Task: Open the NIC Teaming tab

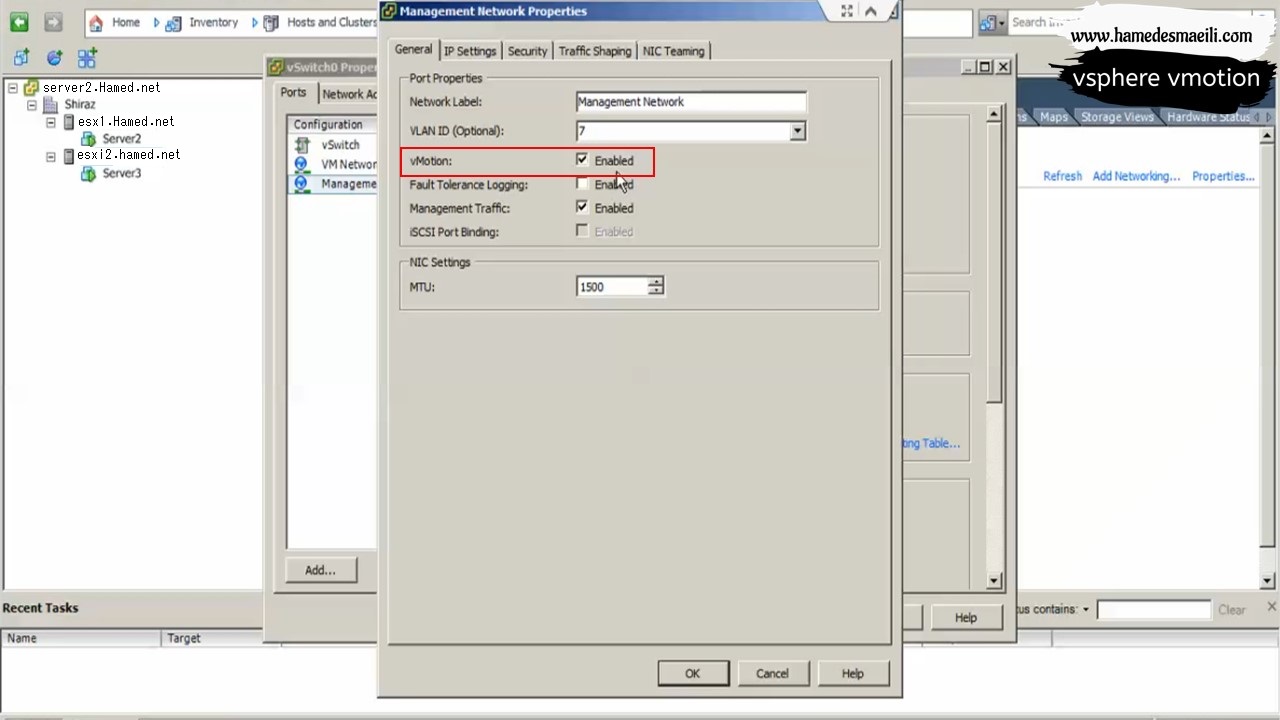Action: click(673, 51)
